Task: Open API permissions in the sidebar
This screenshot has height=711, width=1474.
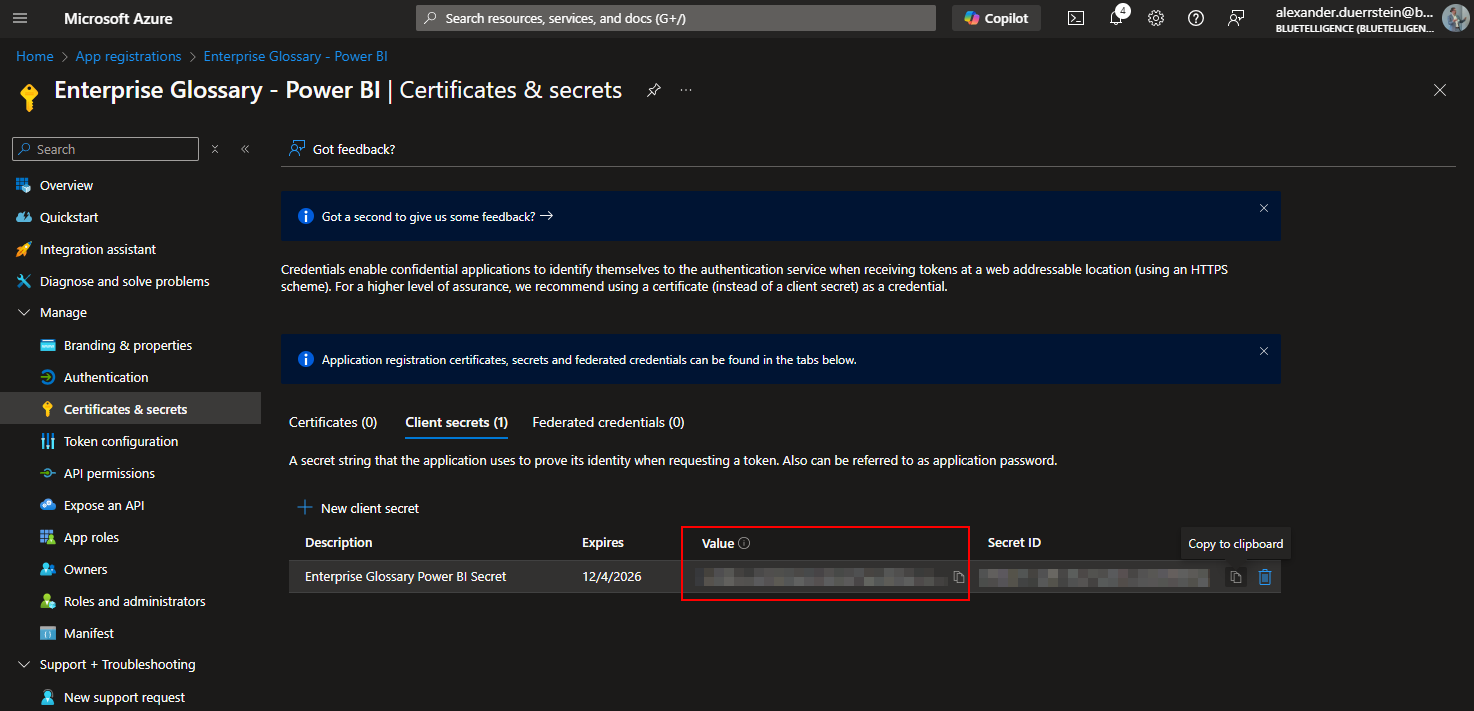Action: click(109, 473)
